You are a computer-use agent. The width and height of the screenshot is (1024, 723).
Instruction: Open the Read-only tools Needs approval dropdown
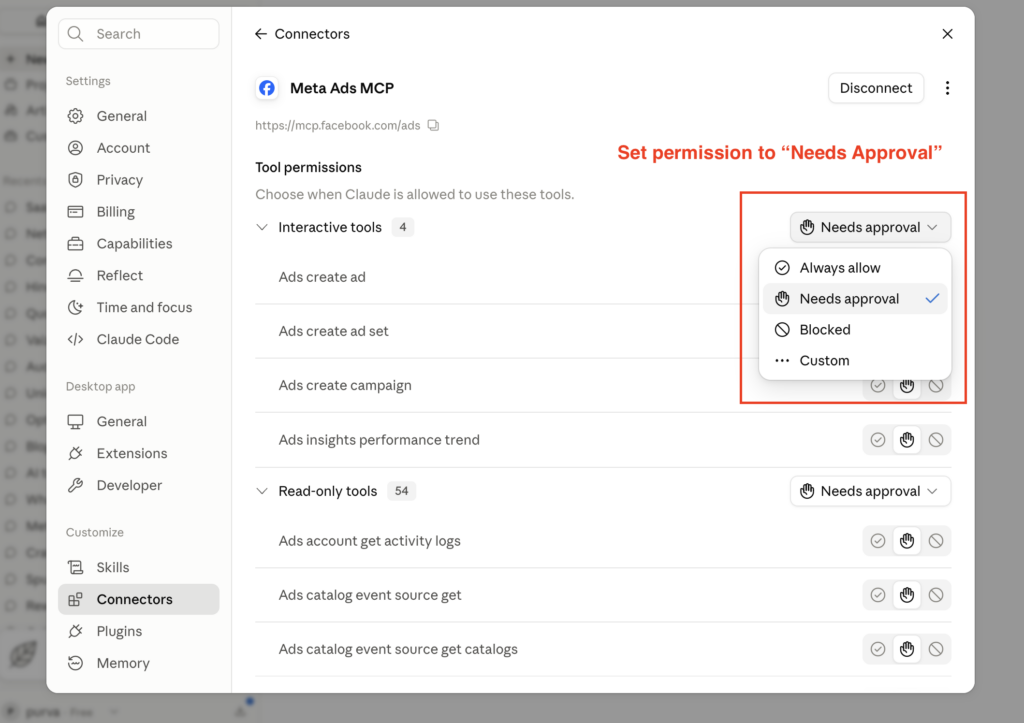click(870, 491)
